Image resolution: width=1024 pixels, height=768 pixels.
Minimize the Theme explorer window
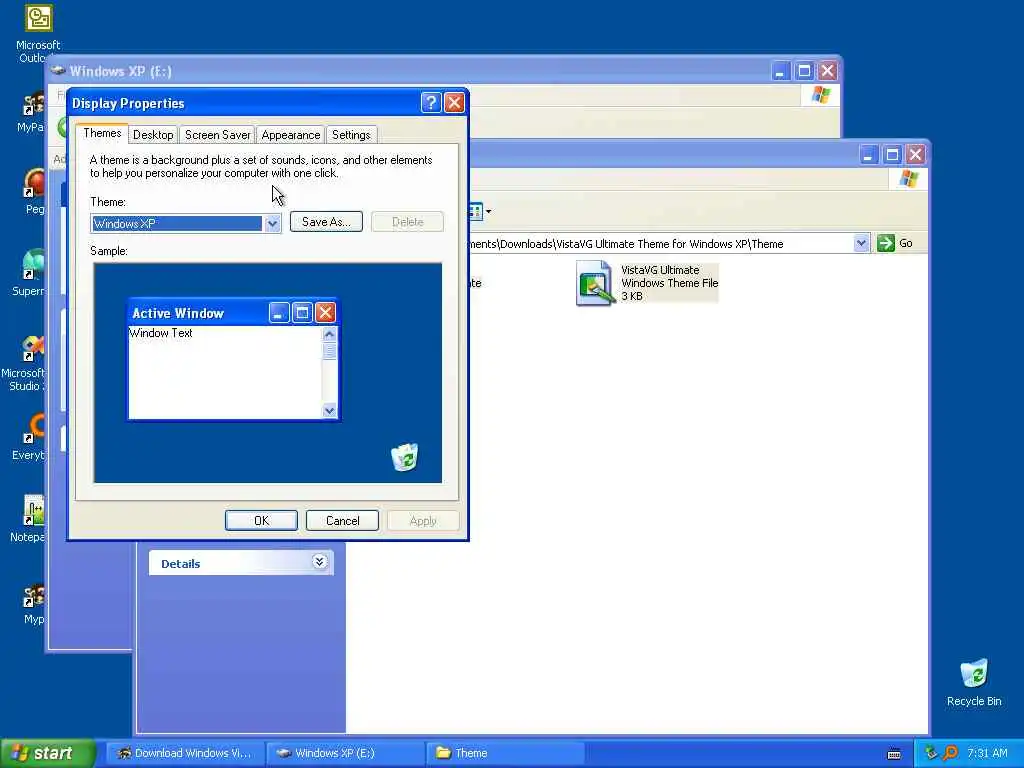868,155
